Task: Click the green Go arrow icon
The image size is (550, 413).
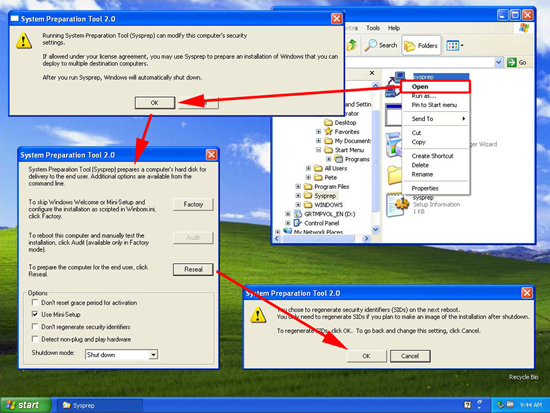Action: 512,62
